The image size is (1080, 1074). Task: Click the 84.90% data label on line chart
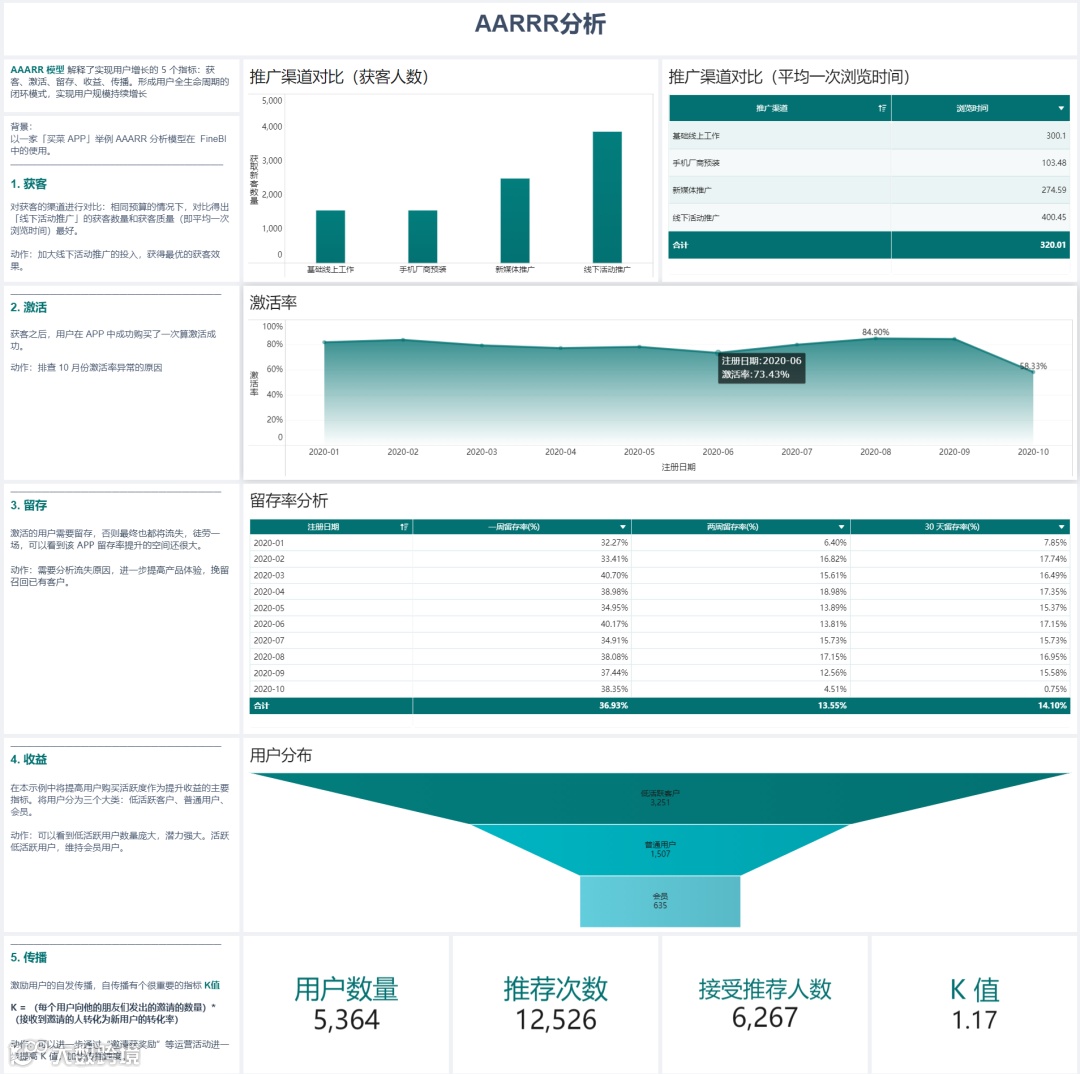pyautogui.click(x=875, y=332)
